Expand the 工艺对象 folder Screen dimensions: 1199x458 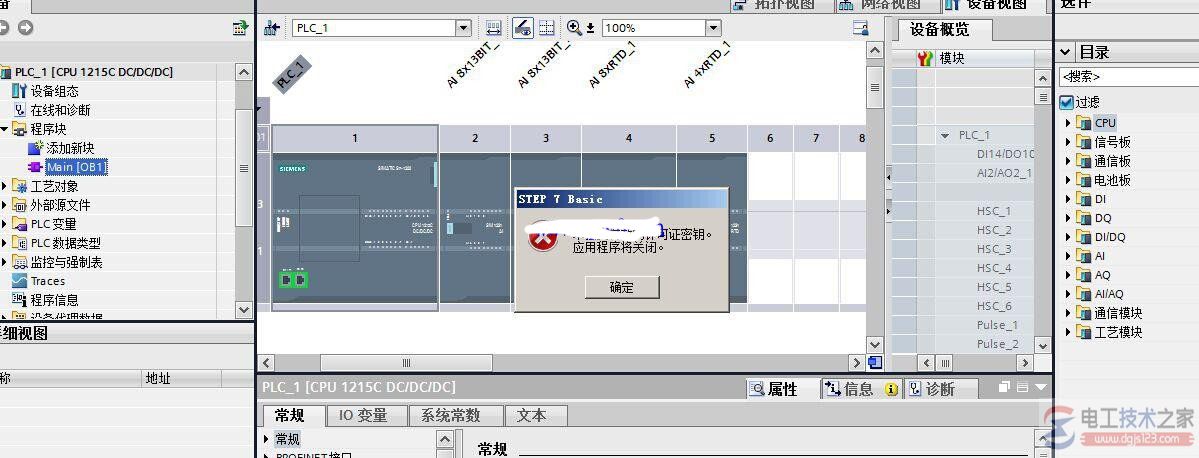(x=4, y=186)
